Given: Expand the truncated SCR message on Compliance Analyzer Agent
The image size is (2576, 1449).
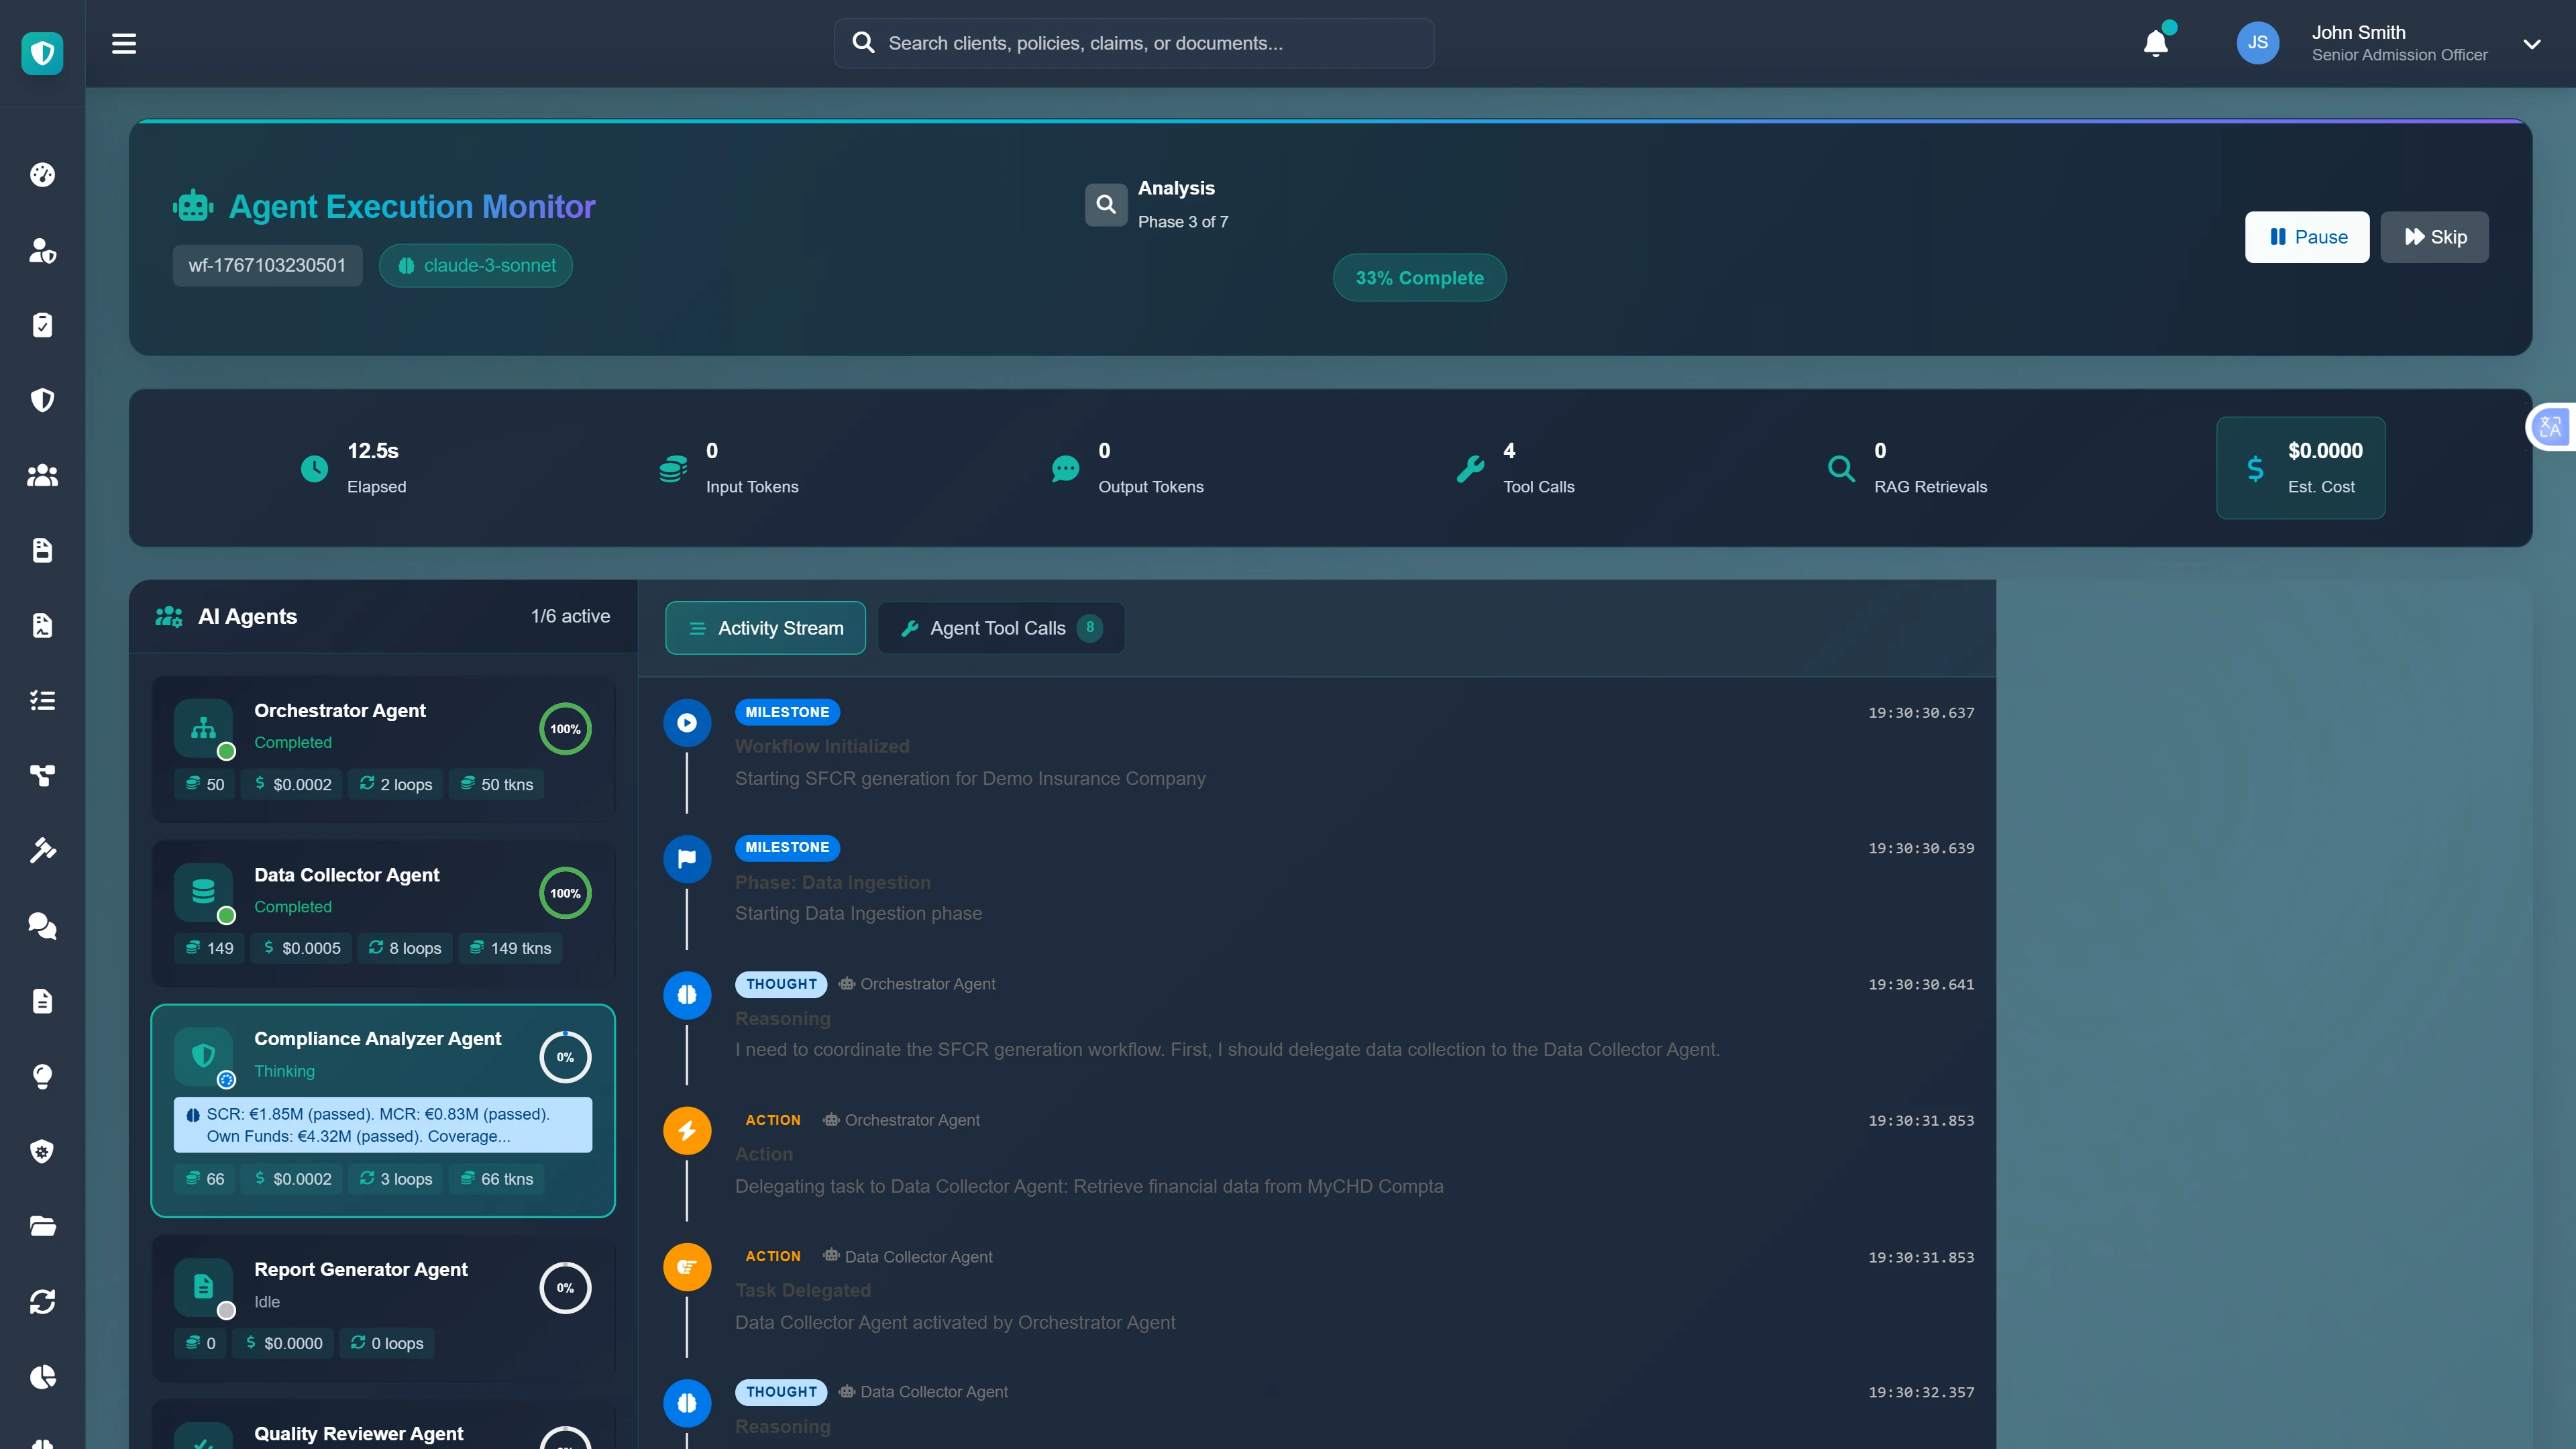Looking at the screenshot, I should point(383,1124).
